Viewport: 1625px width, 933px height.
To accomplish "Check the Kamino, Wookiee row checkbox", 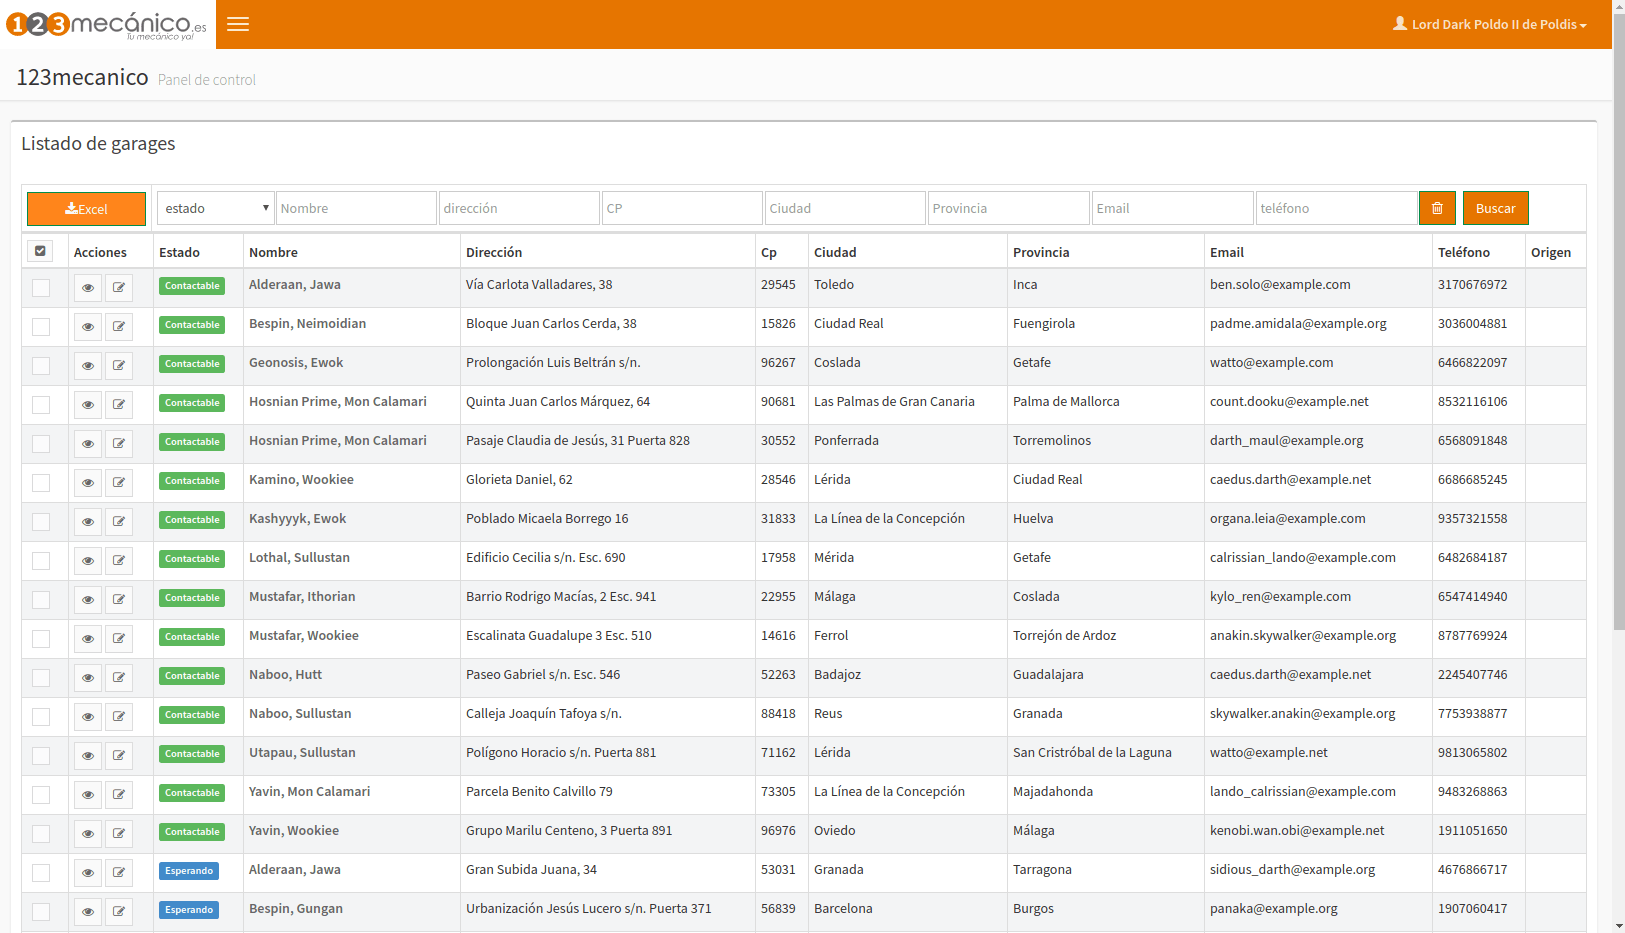I will click(41, 483).
